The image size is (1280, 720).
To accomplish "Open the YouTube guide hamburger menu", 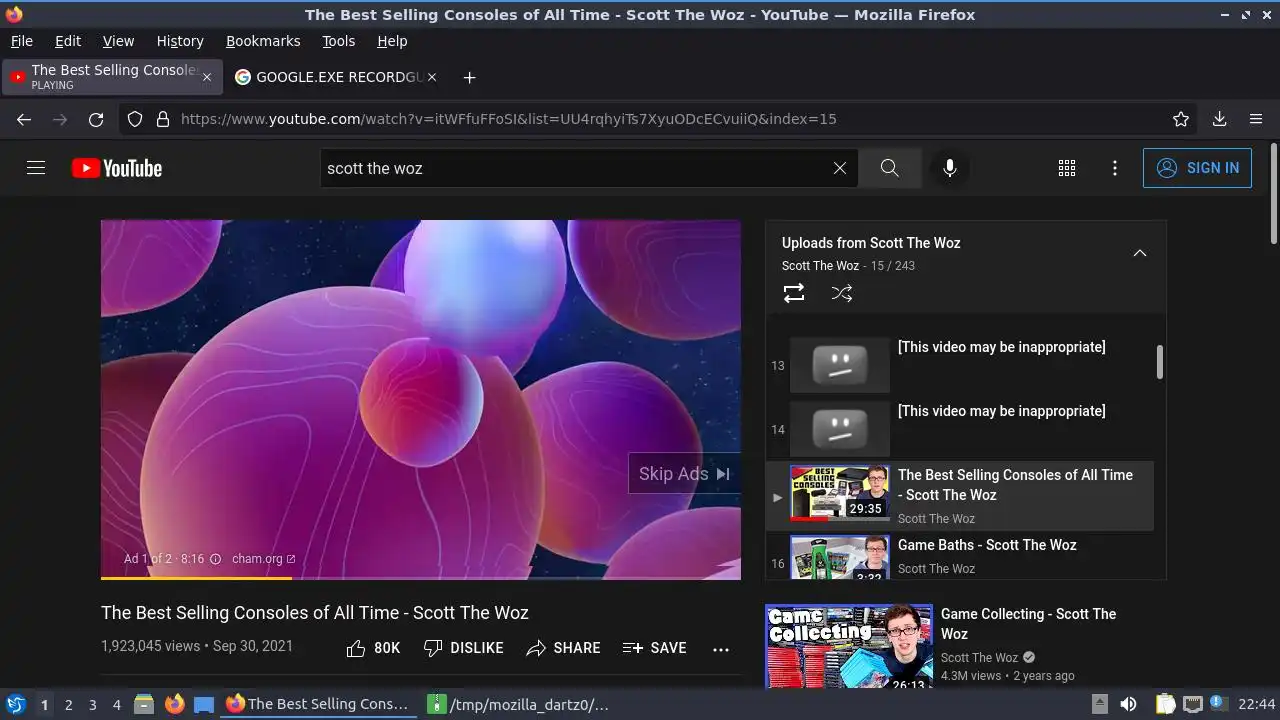I will tap(36, 168).
